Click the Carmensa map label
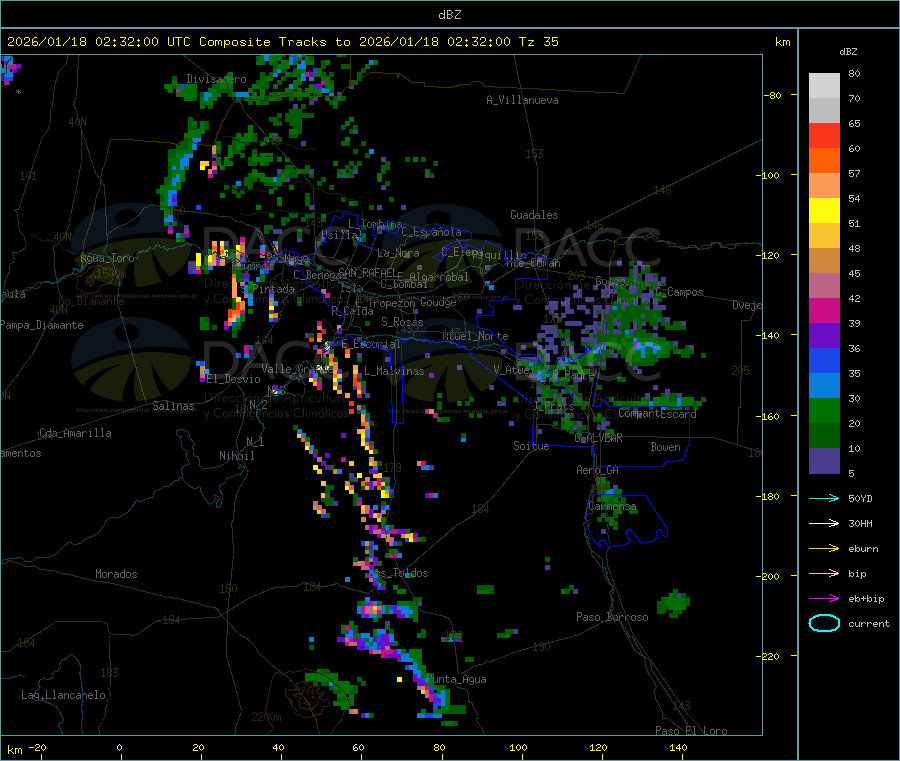 [612, 507]
